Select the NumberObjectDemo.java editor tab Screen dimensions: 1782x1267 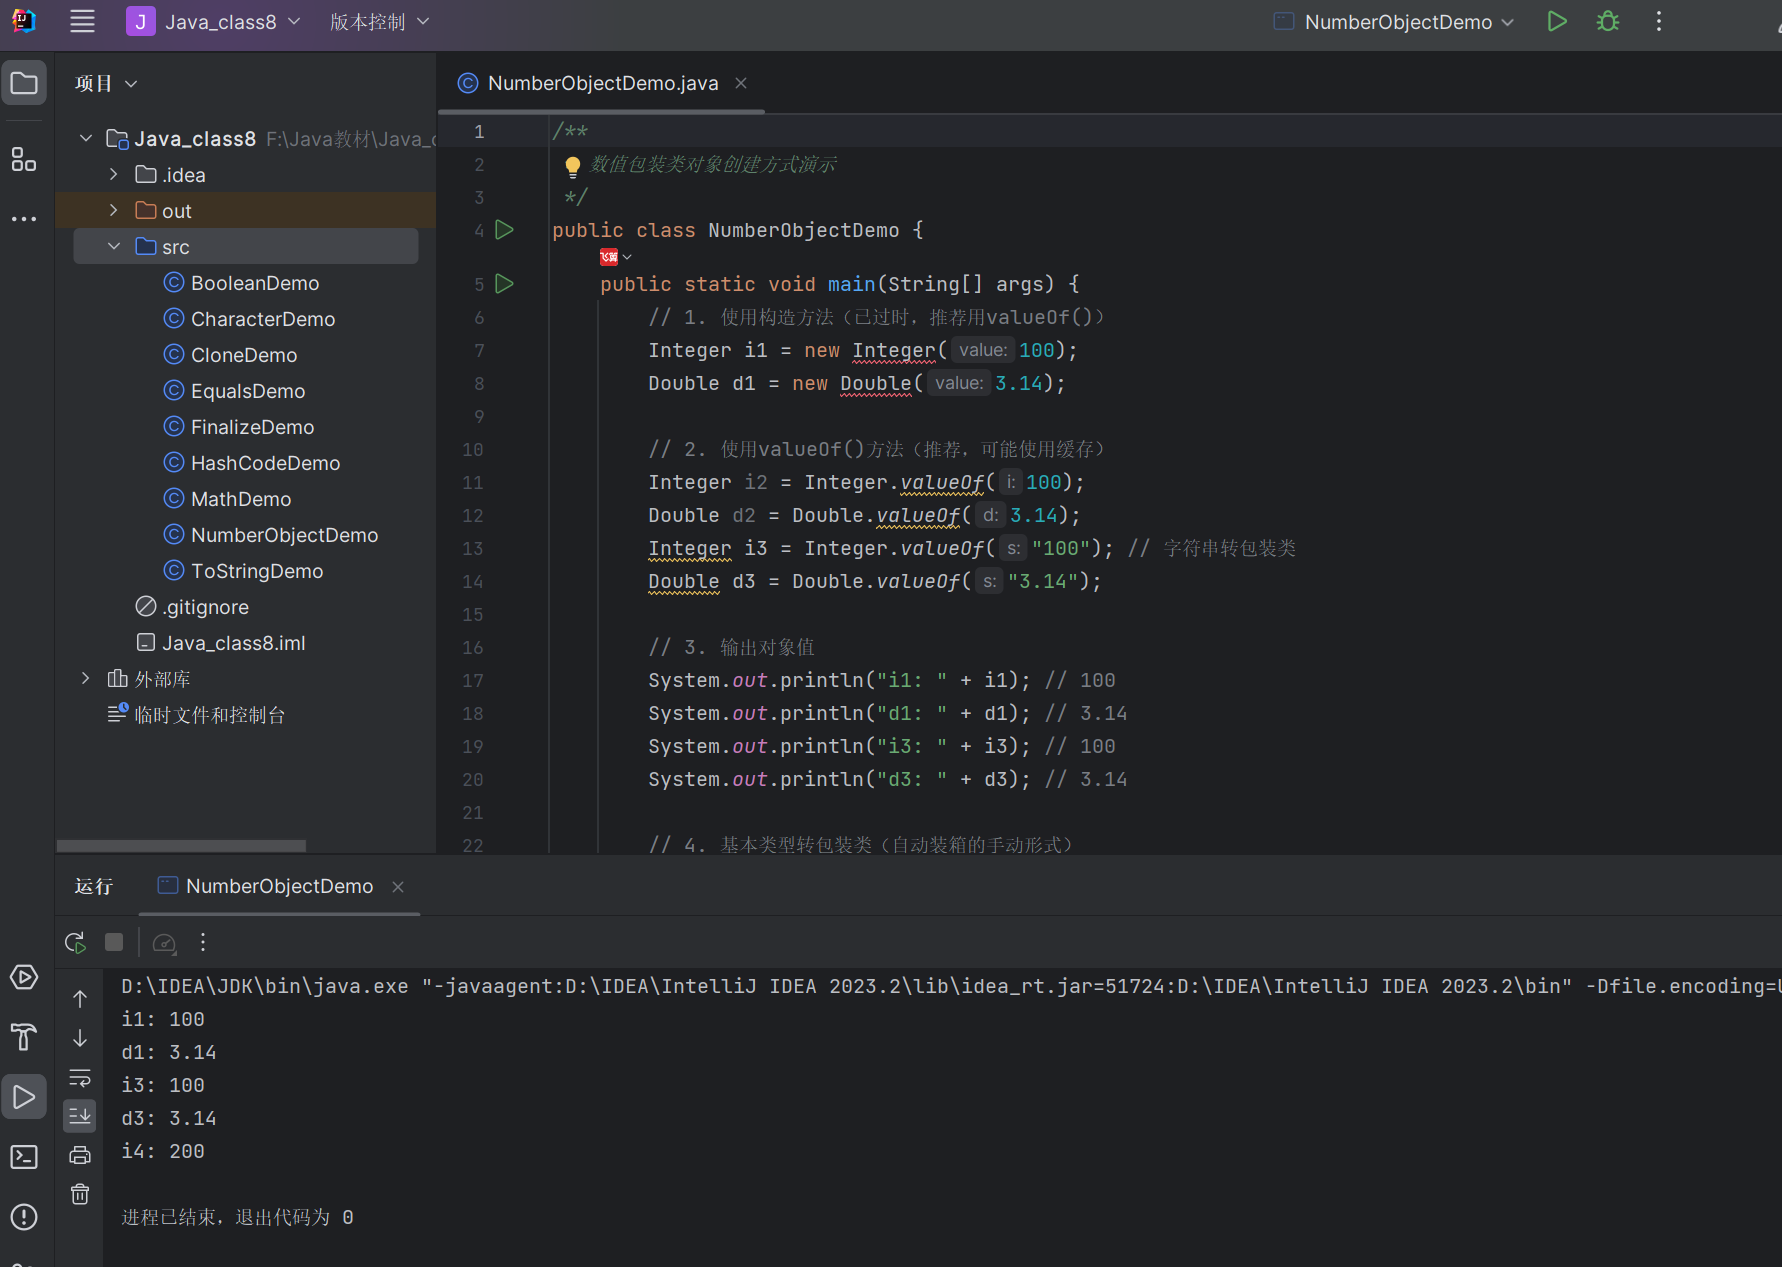click(602, 83)
